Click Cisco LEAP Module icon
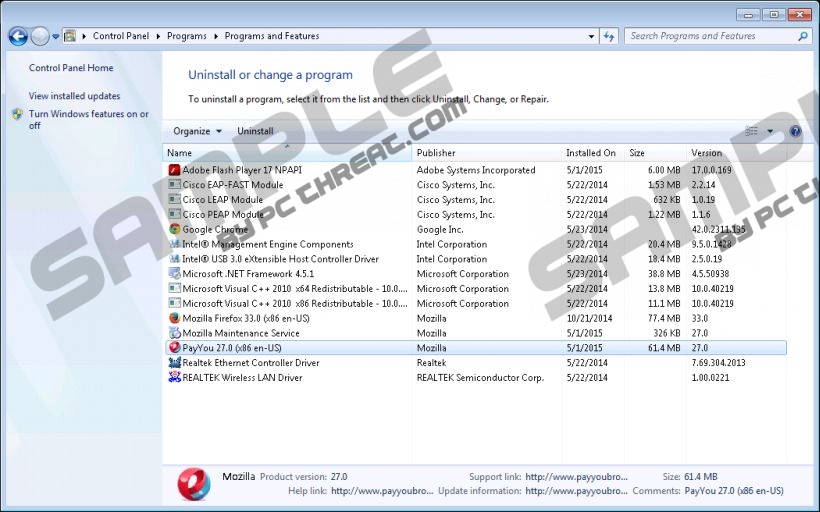The width and height of the screenshot is (820, 512). click(x=174, y=199)
